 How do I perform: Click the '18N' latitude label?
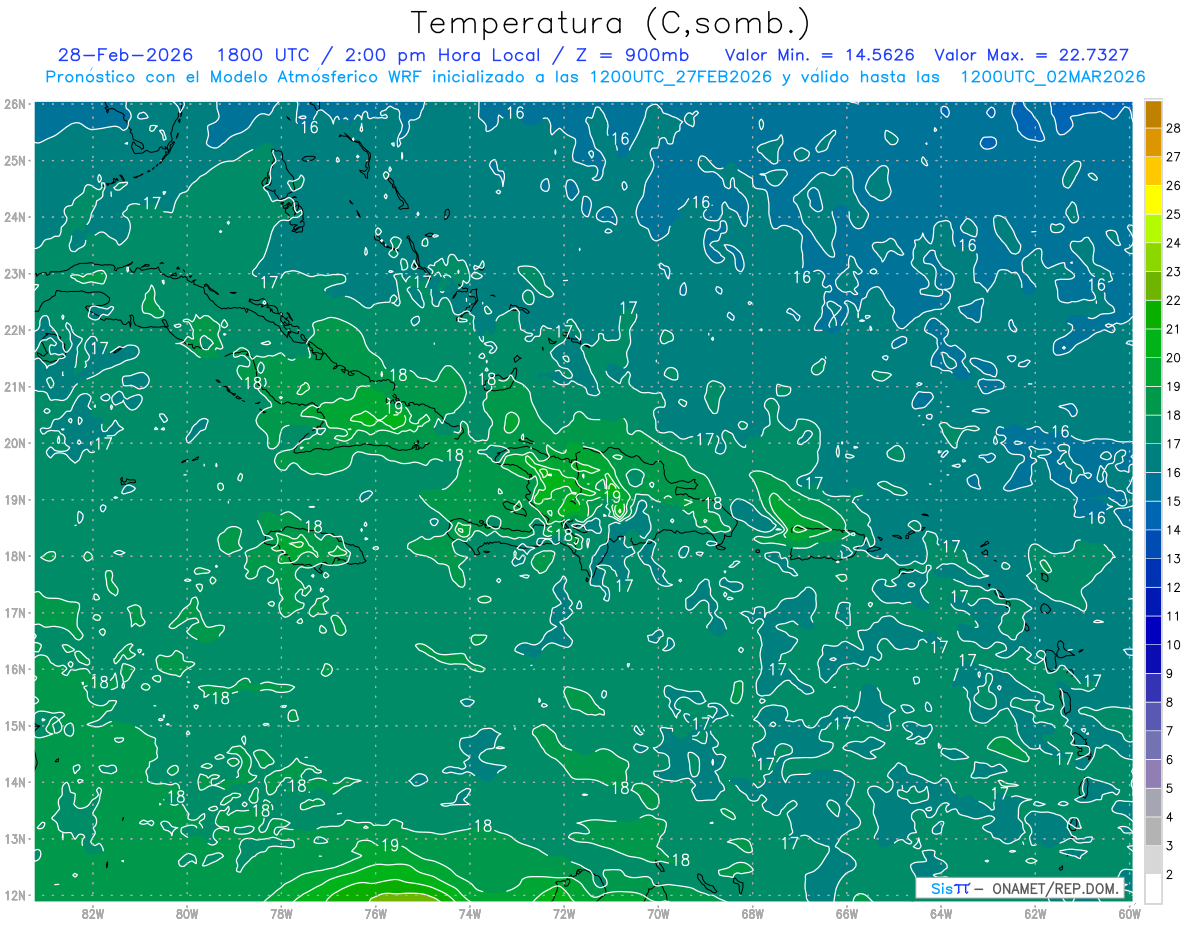(14, 556)
